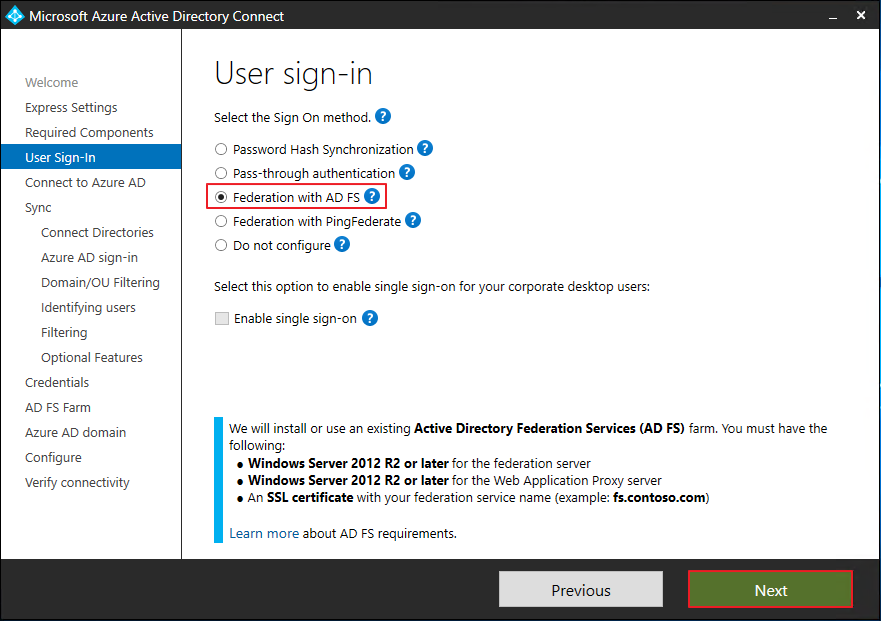
Task: Open Required Components in the sidebar
Action: tap(89, 133)
